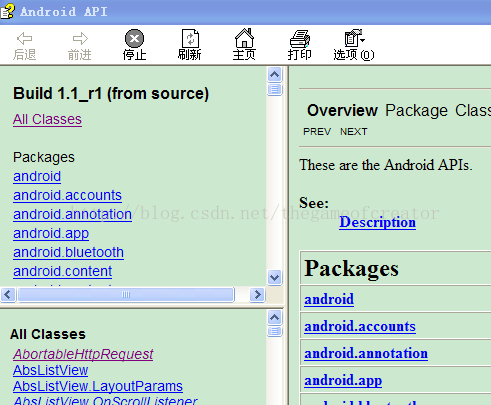This screenshot has width=491, height=405.
Task: Follow the Description link
Action: pos(377,222)
